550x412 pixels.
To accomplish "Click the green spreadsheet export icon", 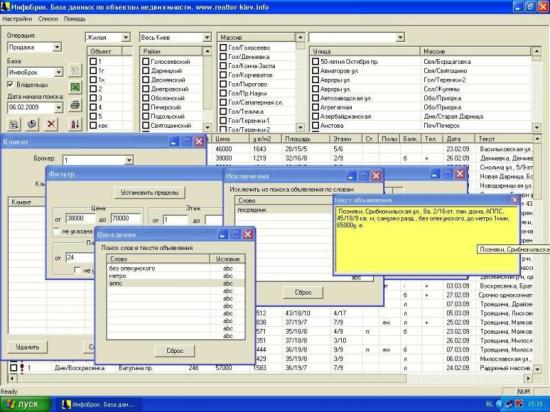I will tap(75, 87).
